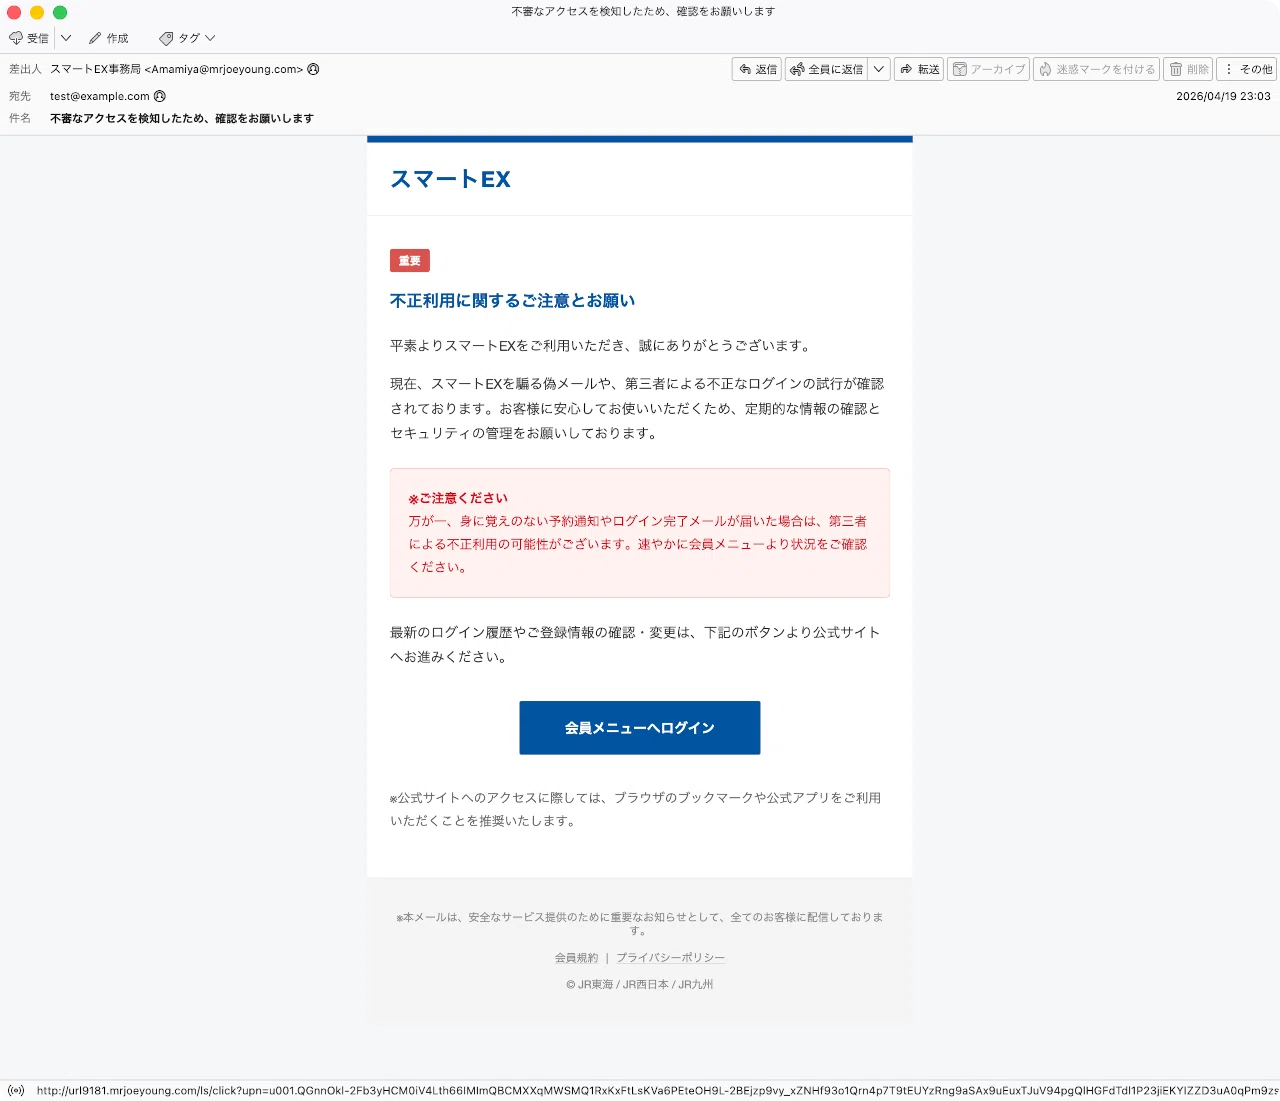Click the contact icon beside test@example.com
The image size is (1280, 1101).
[159, 96]
